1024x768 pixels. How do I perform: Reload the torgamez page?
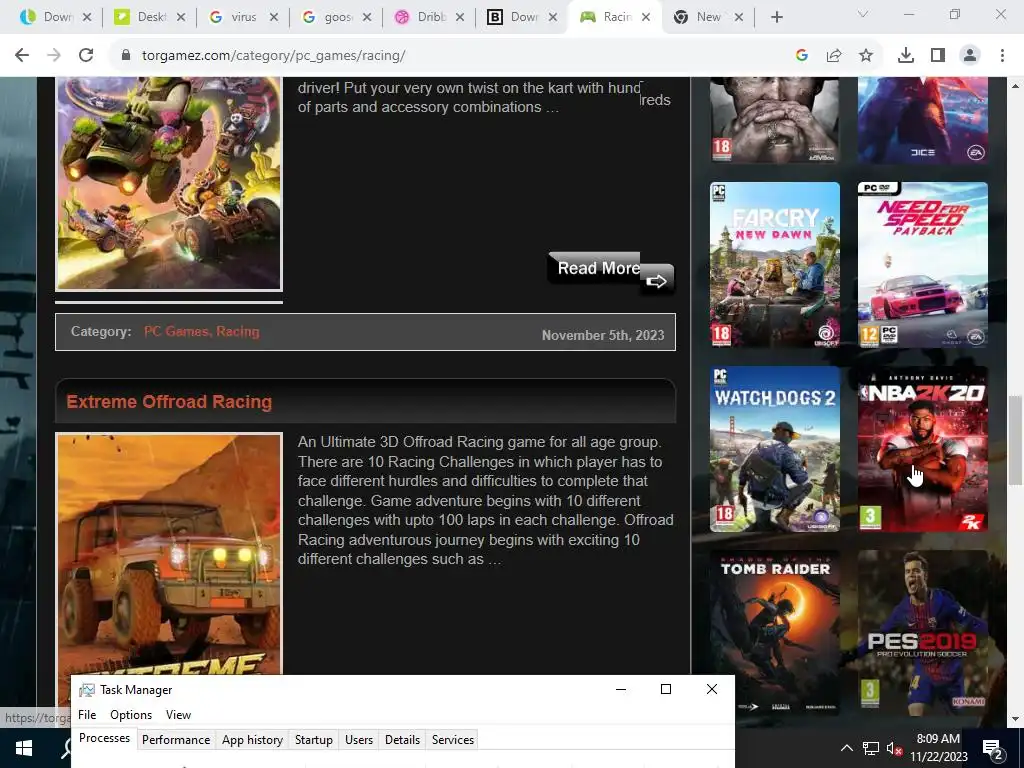point(86,56)
